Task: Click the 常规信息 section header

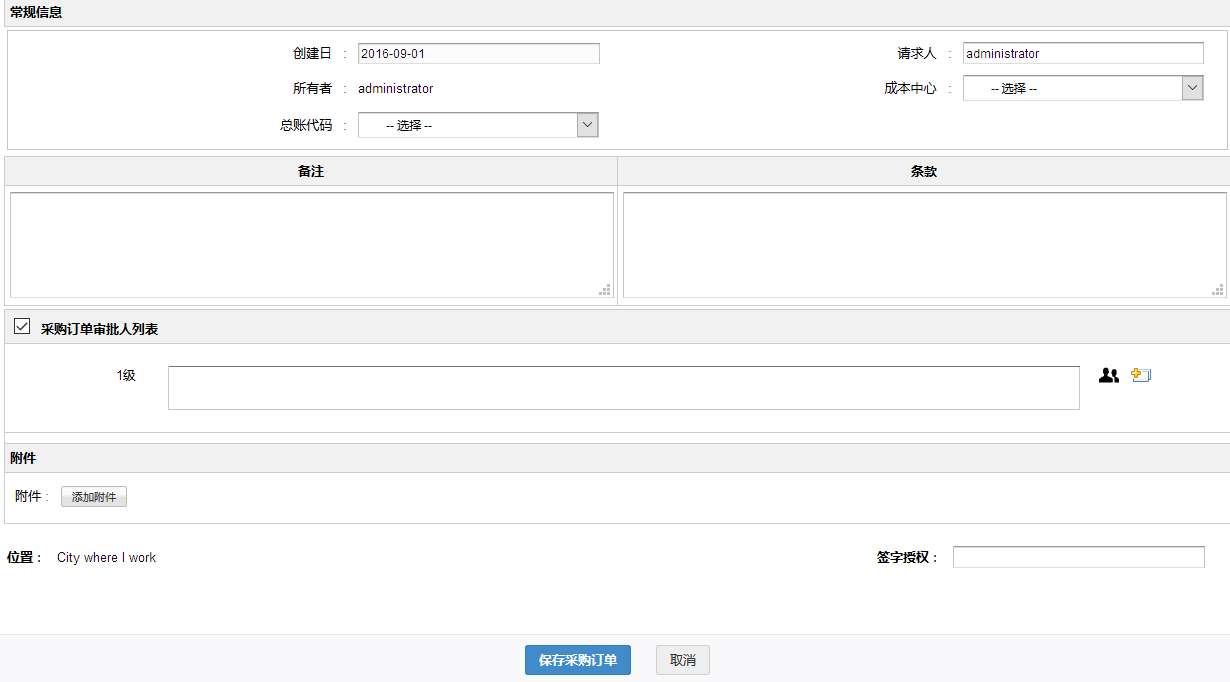Action: click(36, 13)
